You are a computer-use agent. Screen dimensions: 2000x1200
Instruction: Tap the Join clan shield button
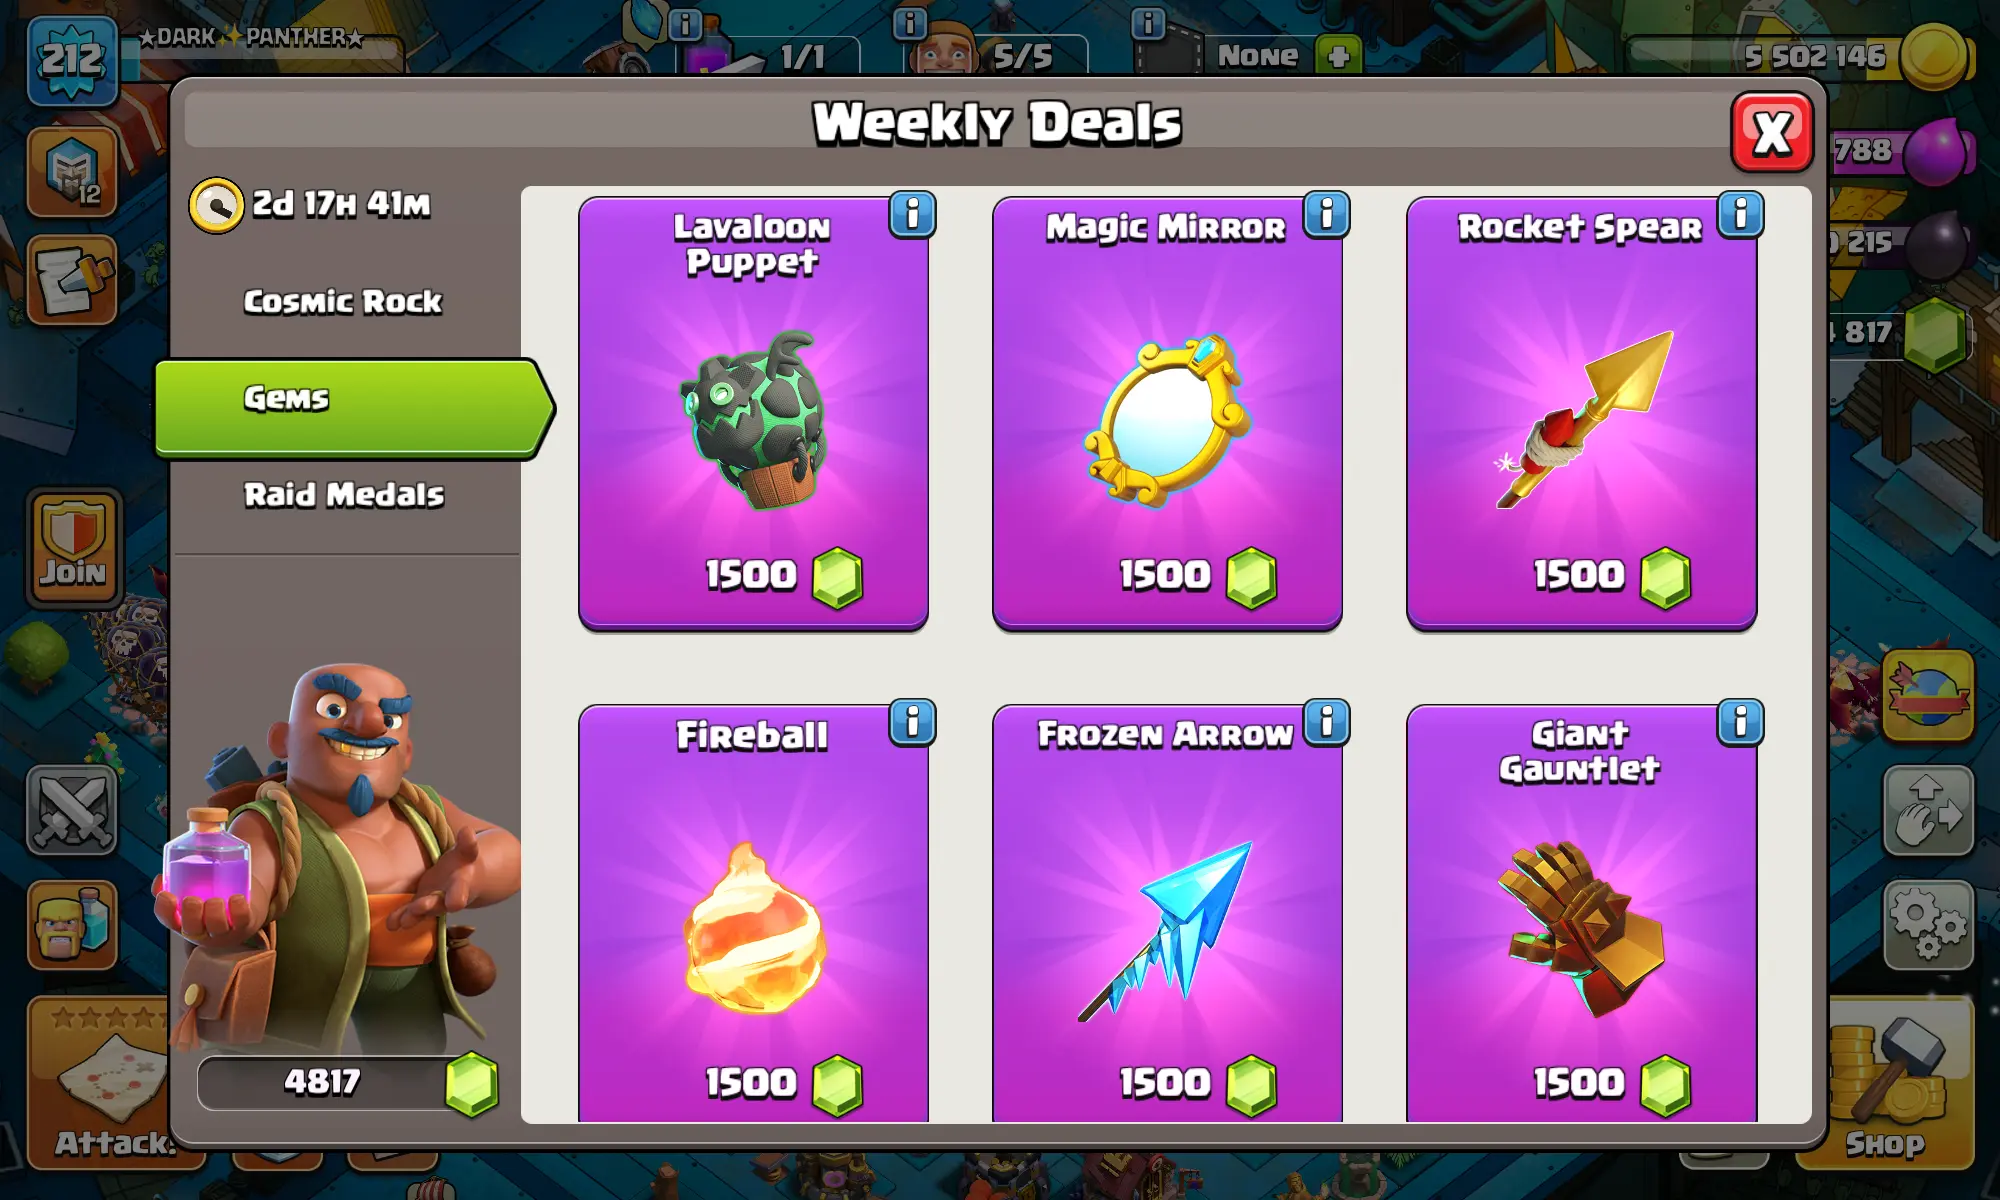[73, 548]
